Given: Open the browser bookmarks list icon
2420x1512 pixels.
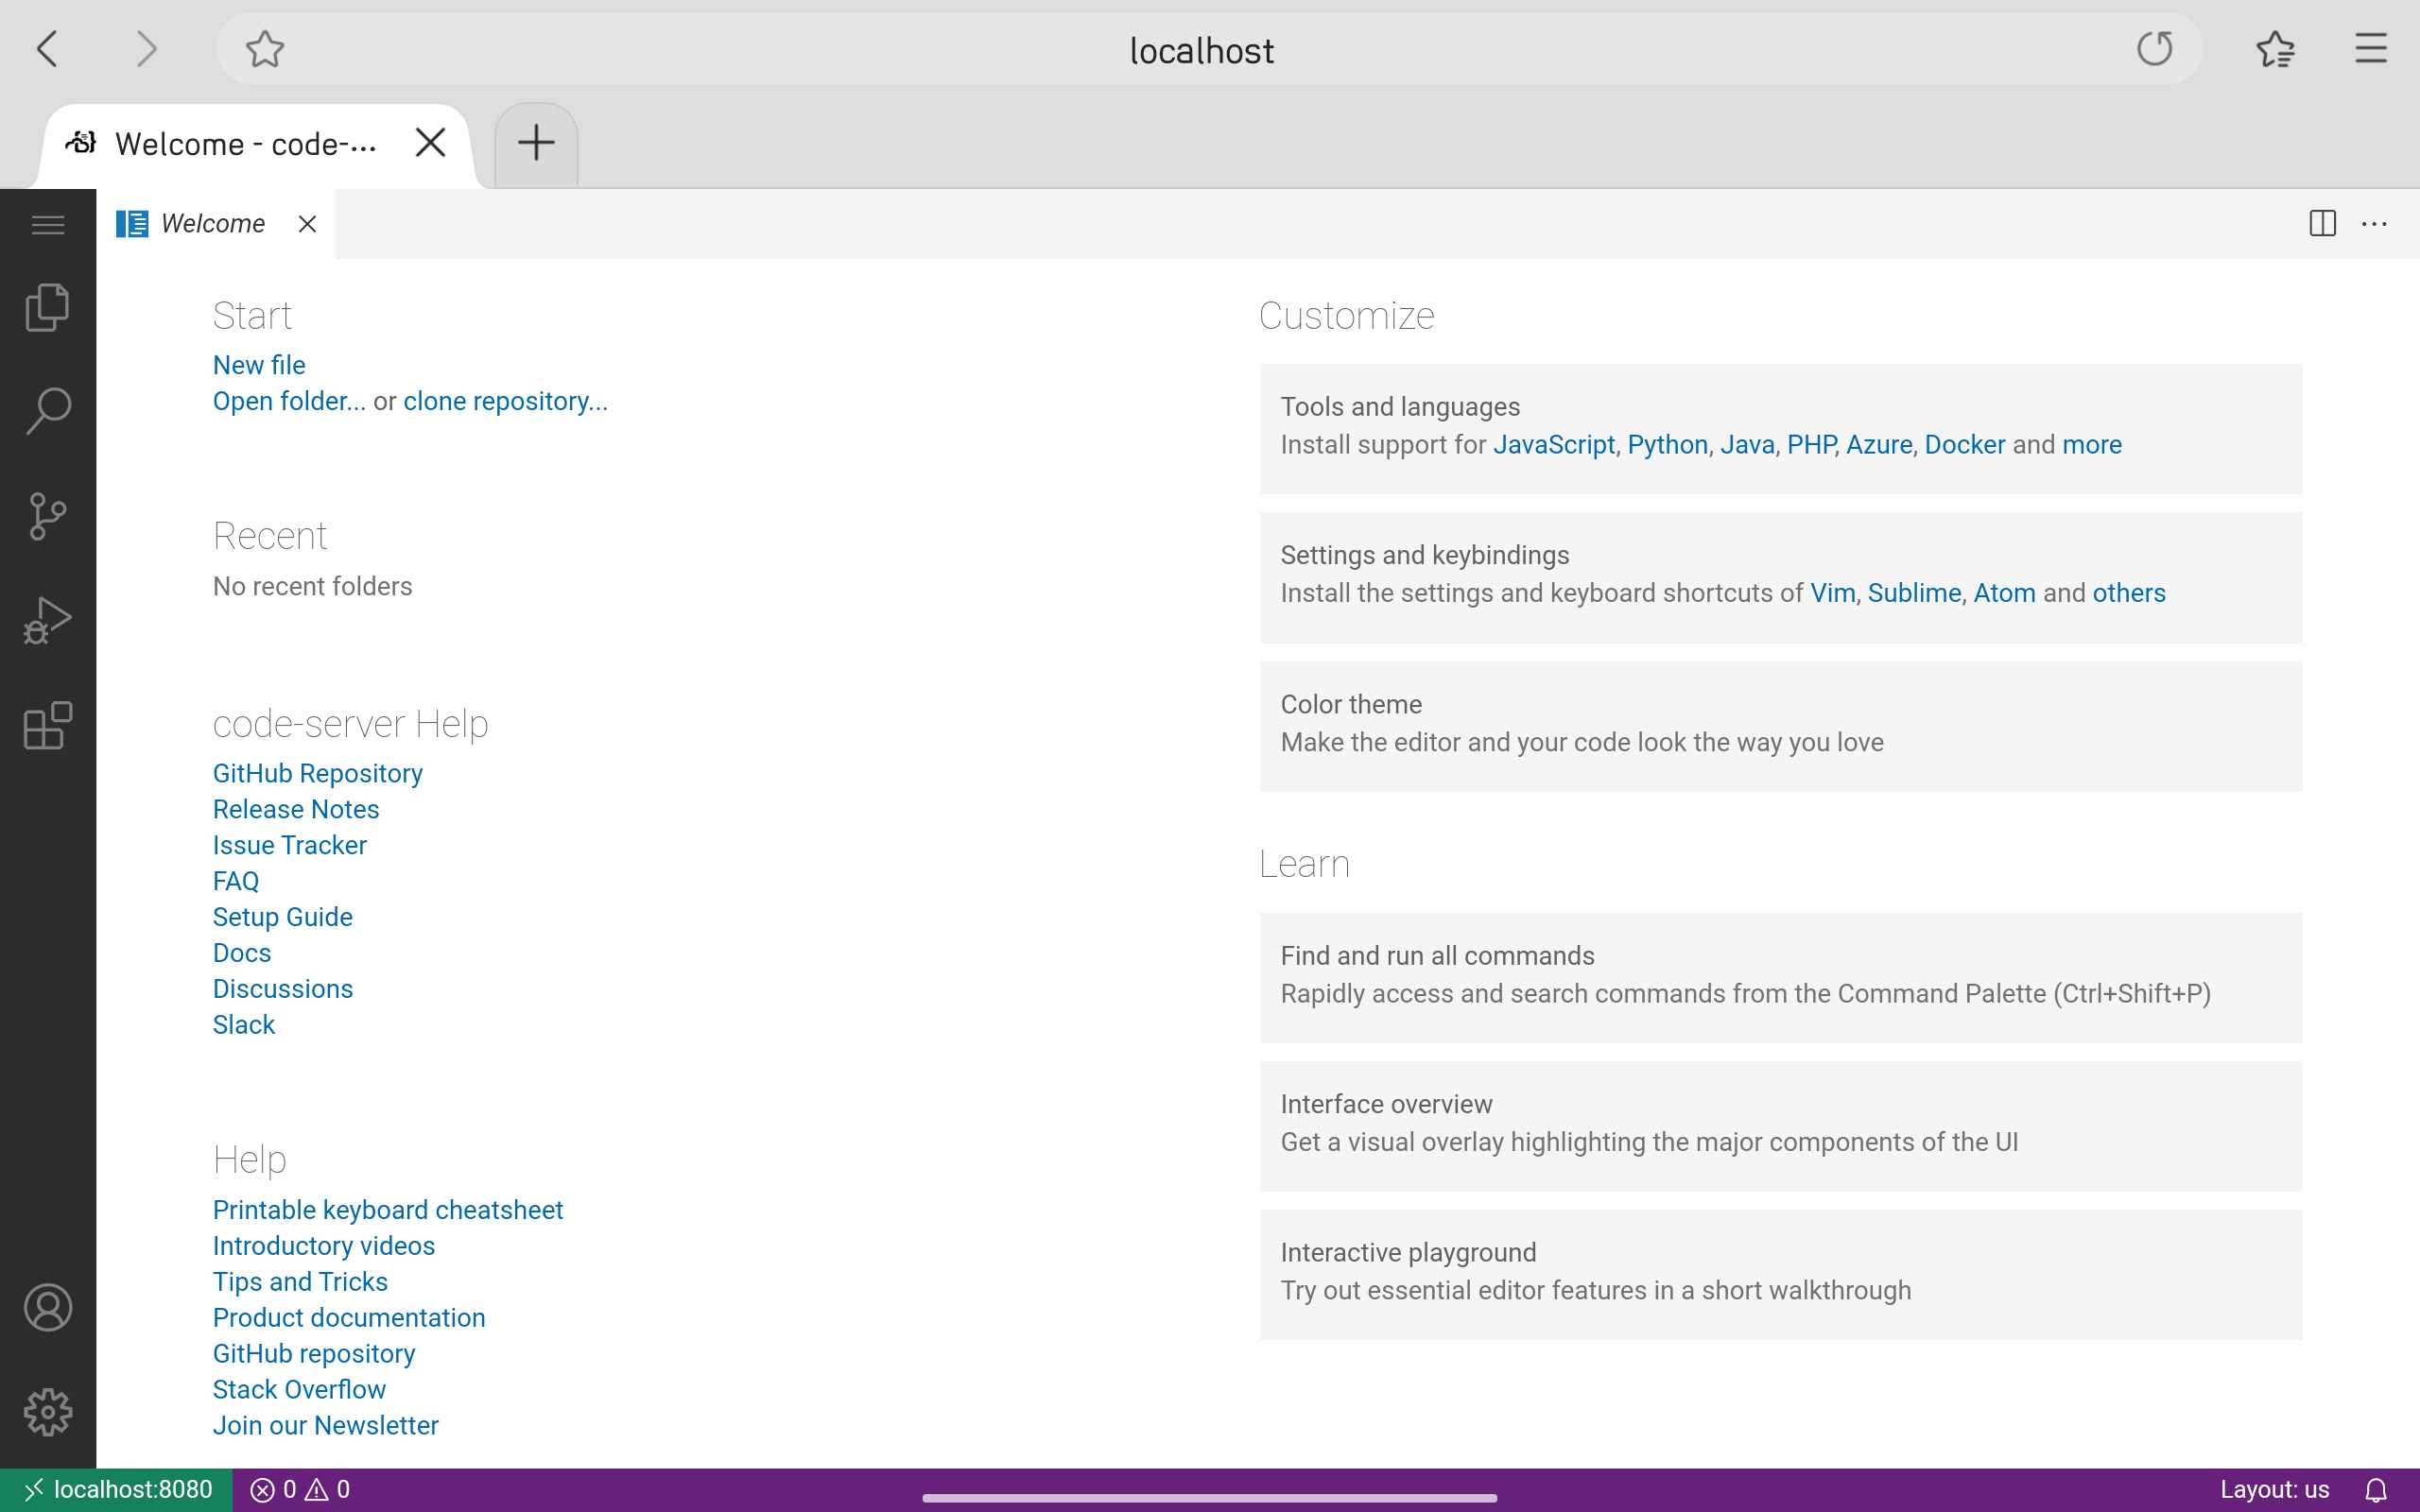Looking at the screenshot, I should [x=2275, y=48].
